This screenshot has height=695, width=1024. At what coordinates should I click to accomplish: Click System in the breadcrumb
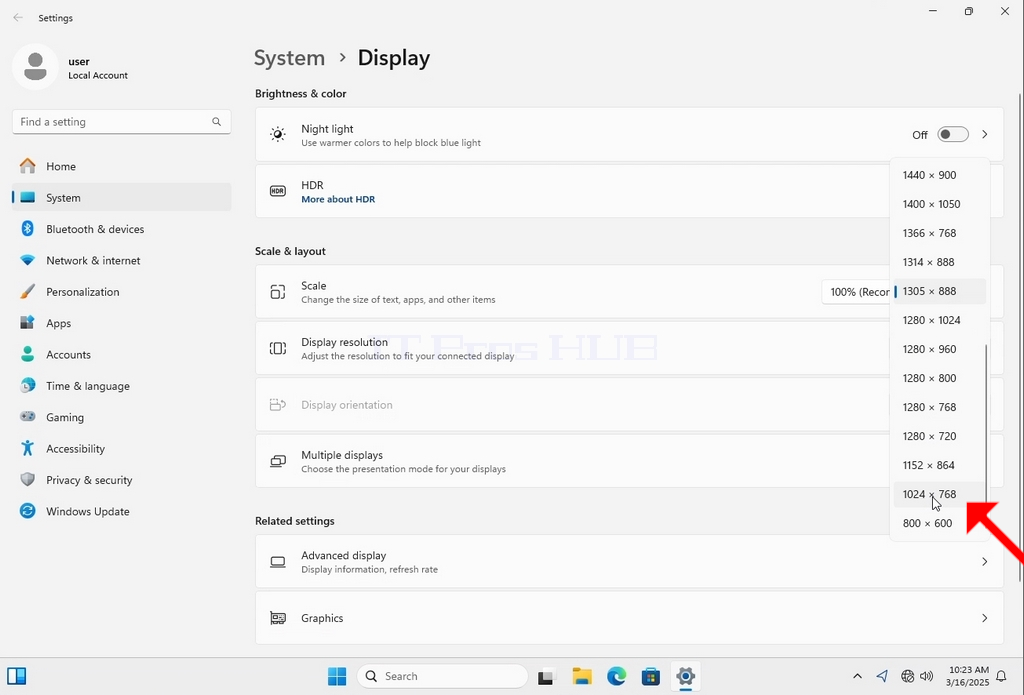pos(289,57)
